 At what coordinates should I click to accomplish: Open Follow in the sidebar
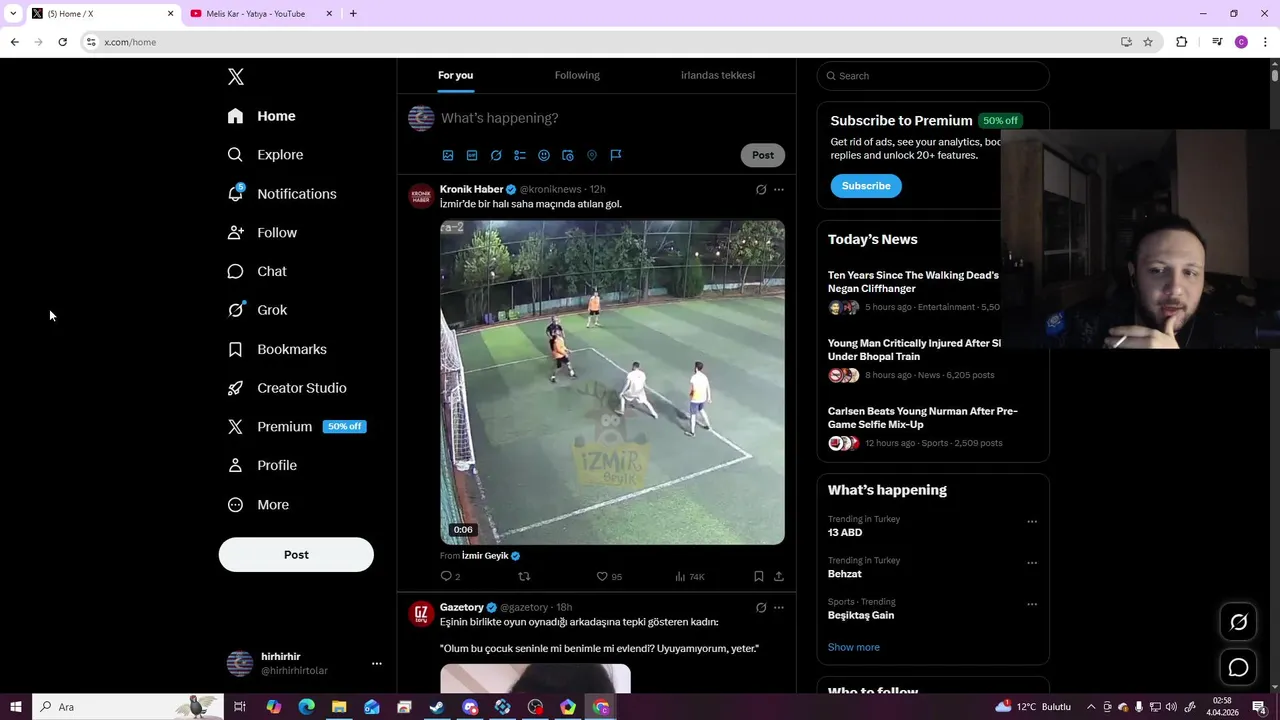pos(263,233)
